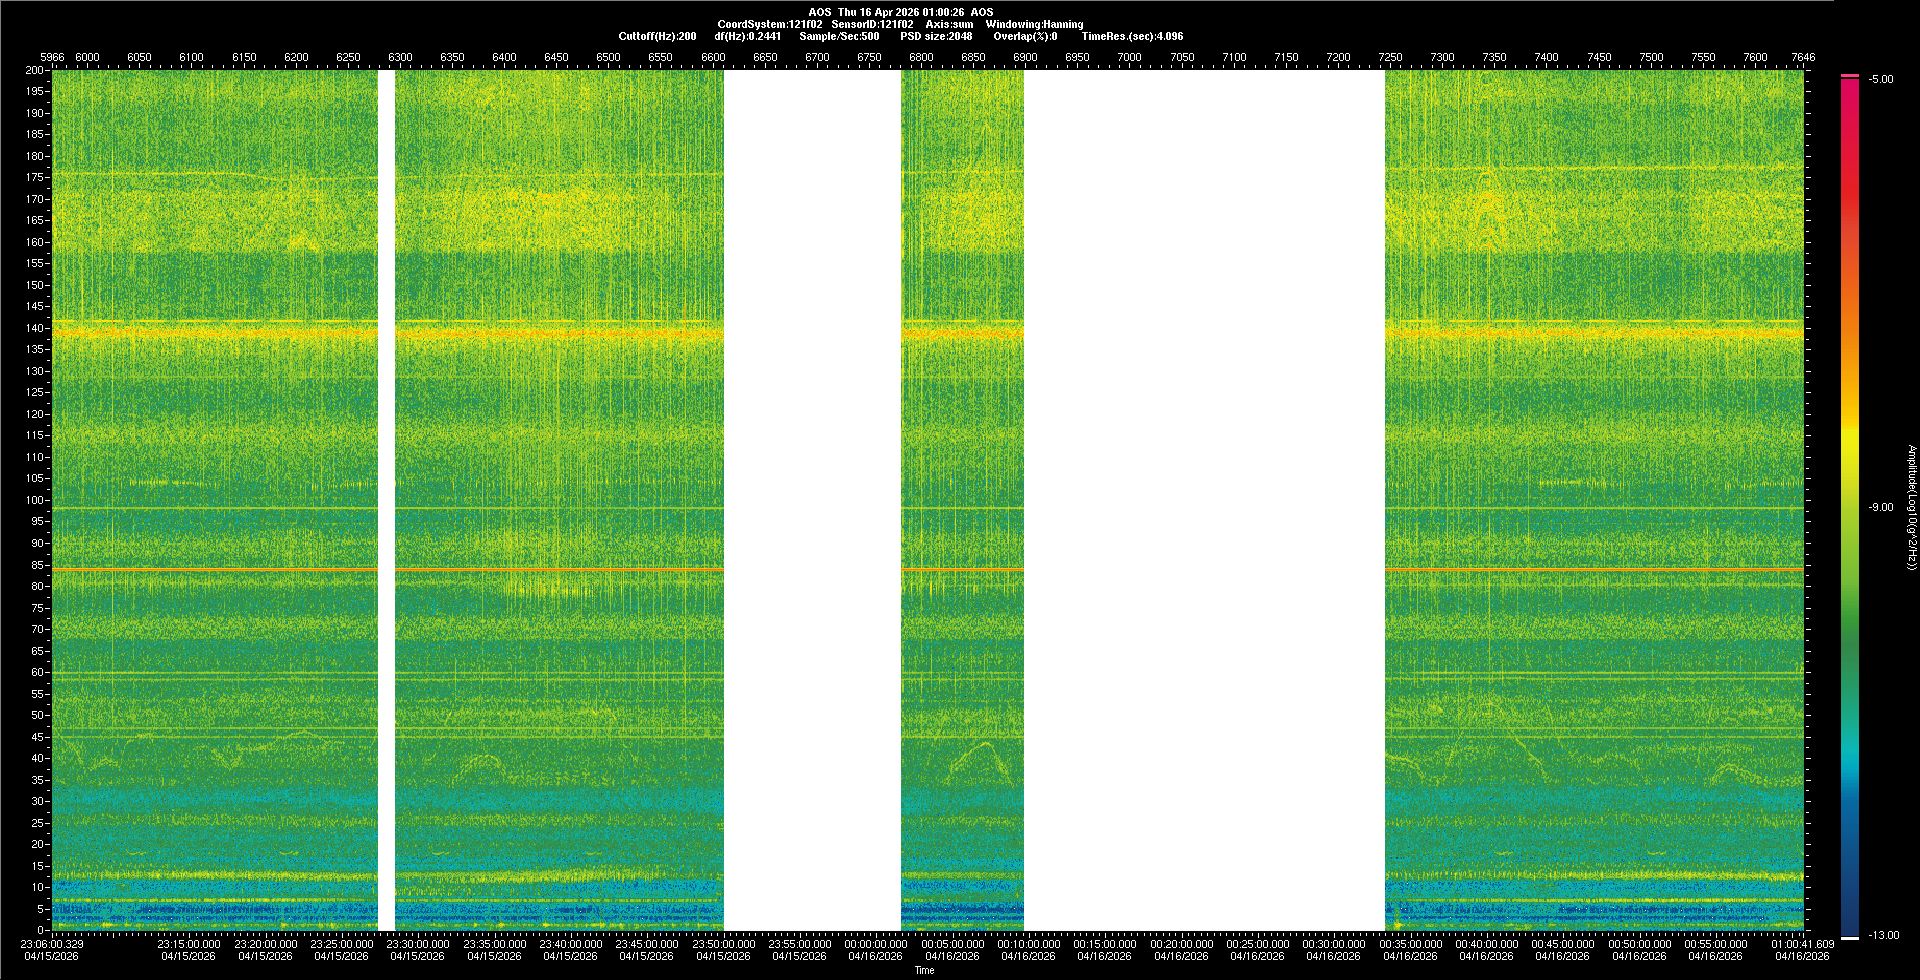Screen dimensions: 1920x980
Task: Click the Time axis title at the bottom
Action: pyautogui.click(x=924, y=970)
